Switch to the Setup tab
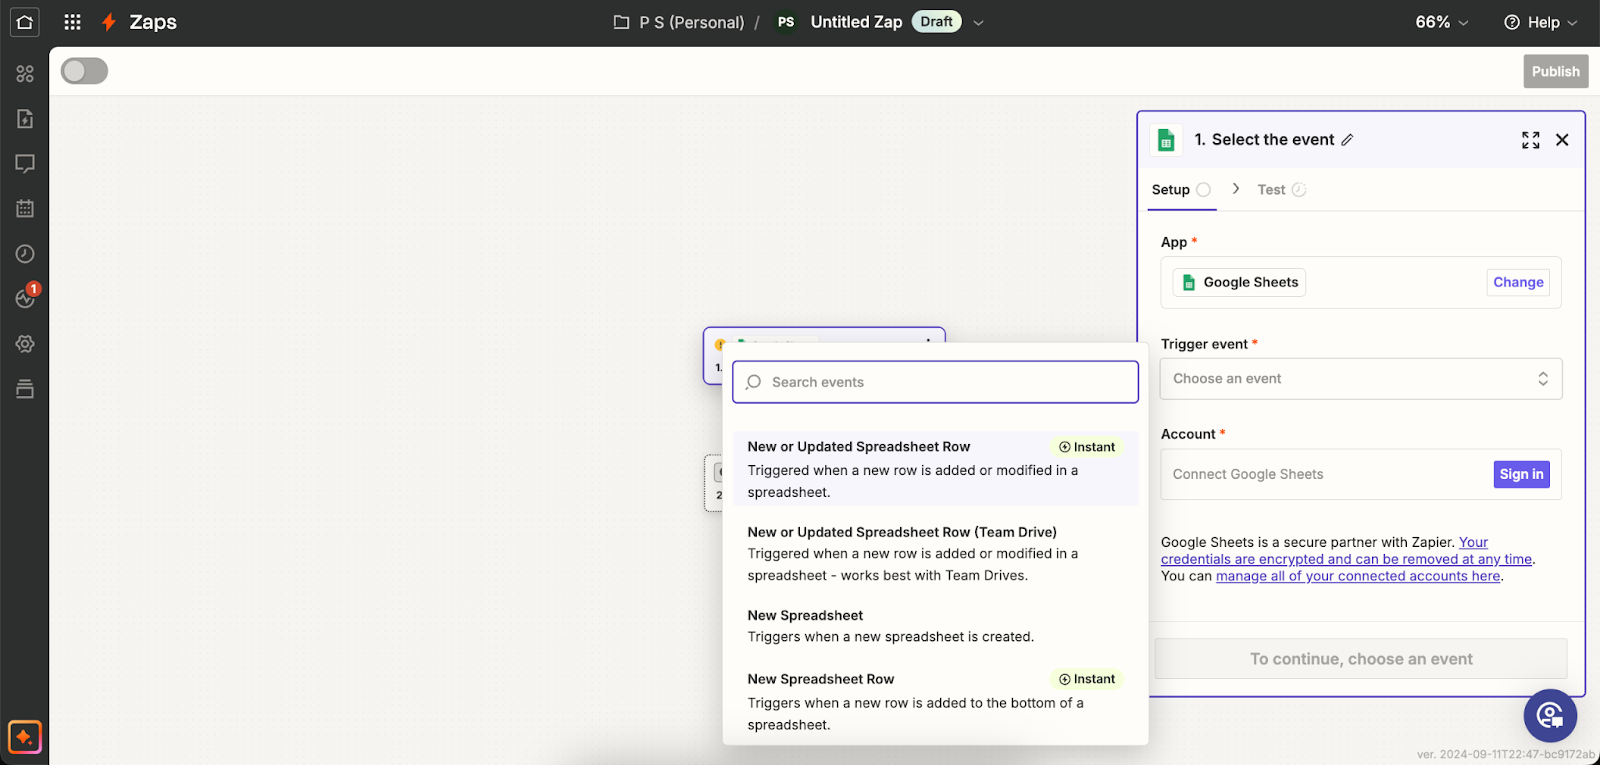Image resolution: width=1600 pixels, height=765 pixels. click(x=1181, y=190)
